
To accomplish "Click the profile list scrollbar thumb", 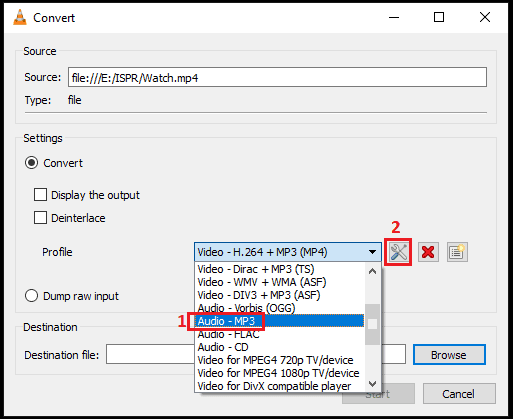I will coord(373,324).
